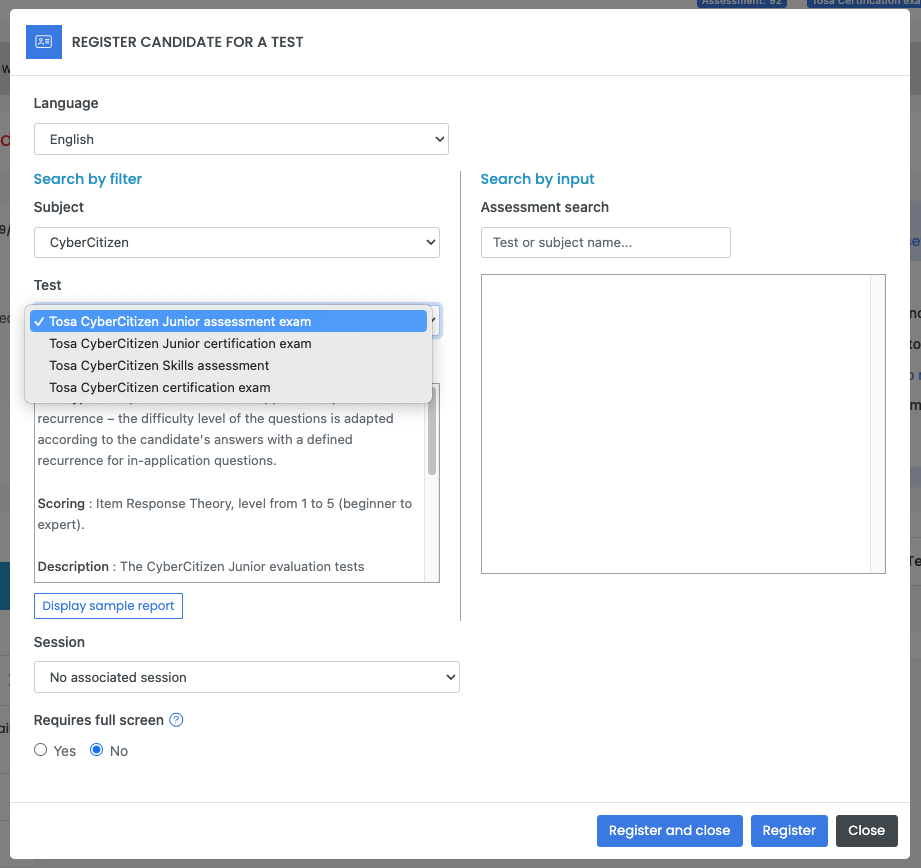Viewport: 921px width, 868px height.
Task: Click Display sample report button
Action: pyautogui.click(x=108, y=605)
